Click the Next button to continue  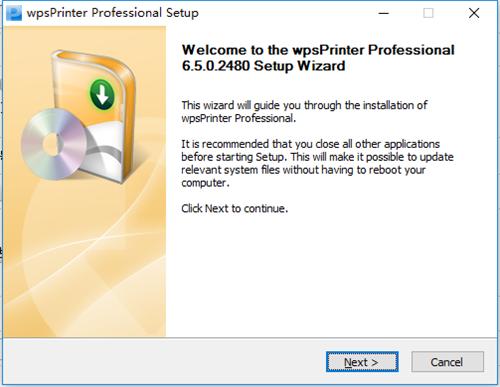click(362, 362)
